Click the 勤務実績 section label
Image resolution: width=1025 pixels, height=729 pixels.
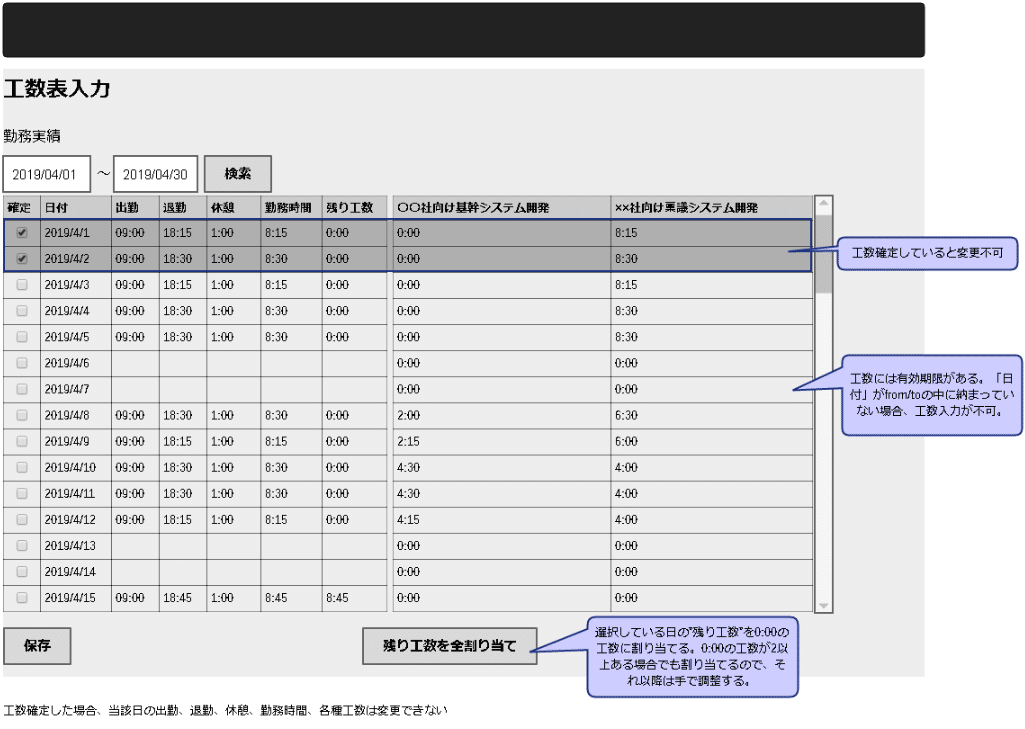click(32, 136)
